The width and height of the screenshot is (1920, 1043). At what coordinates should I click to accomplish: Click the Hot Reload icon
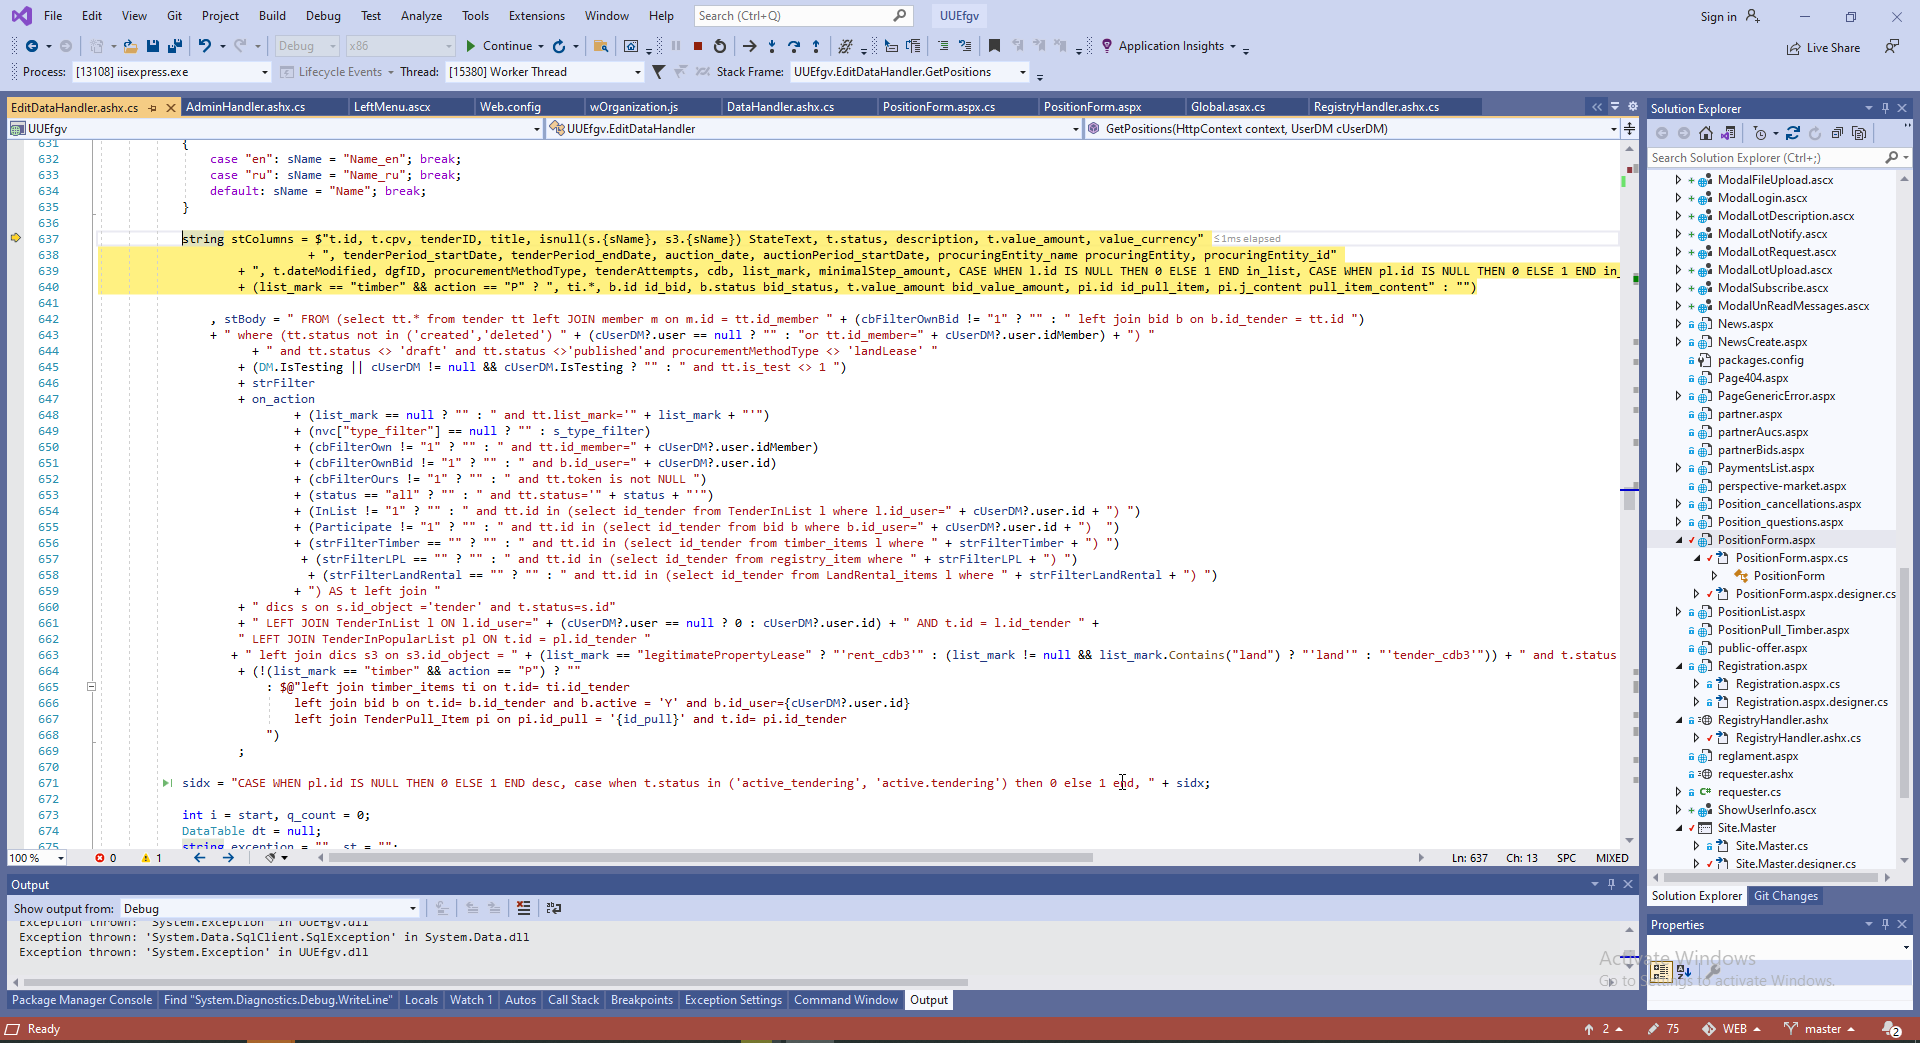[559, 46]
